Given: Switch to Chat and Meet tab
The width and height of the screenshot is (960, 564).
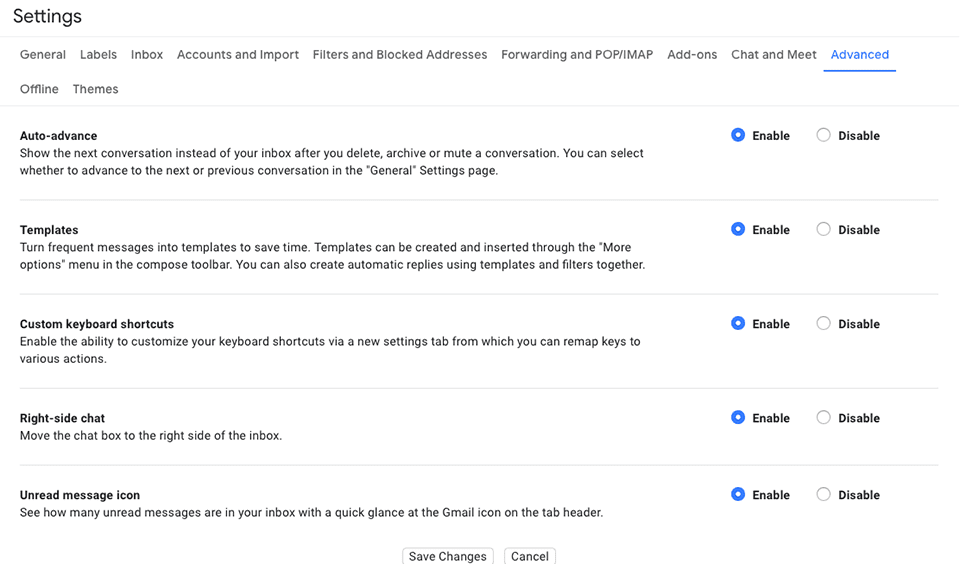Looking at the screenshot, I should (773, 55).
